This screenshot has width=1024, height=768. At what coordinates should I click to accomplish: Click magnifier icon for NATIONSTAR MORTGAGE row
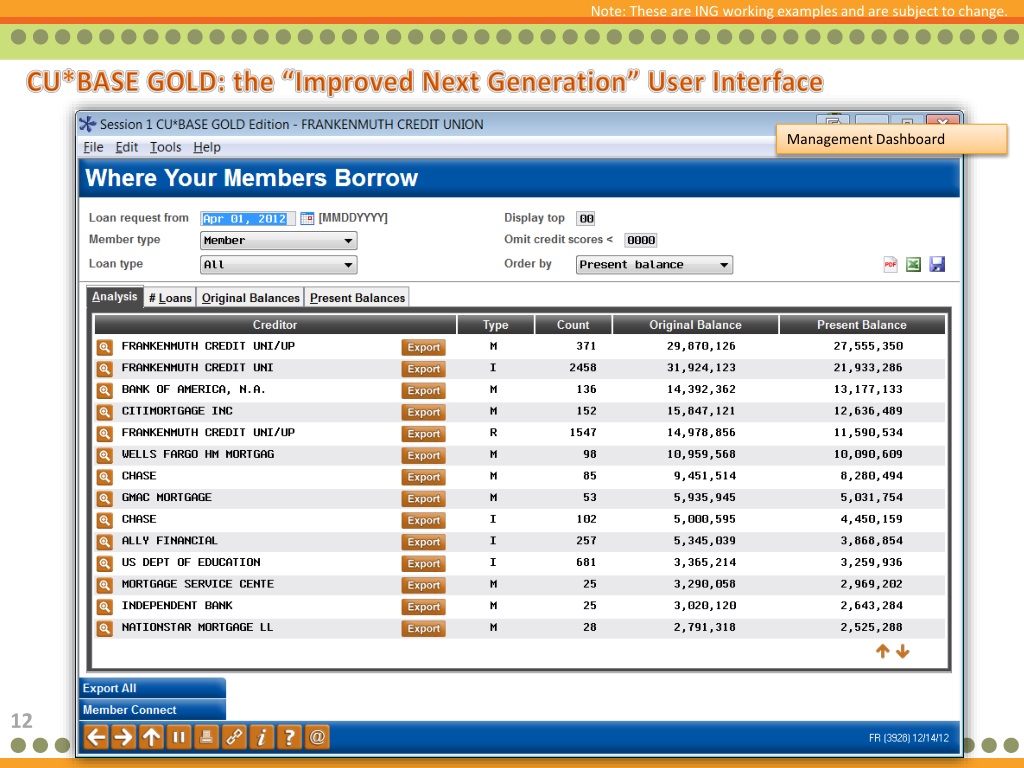coord(104,628)
